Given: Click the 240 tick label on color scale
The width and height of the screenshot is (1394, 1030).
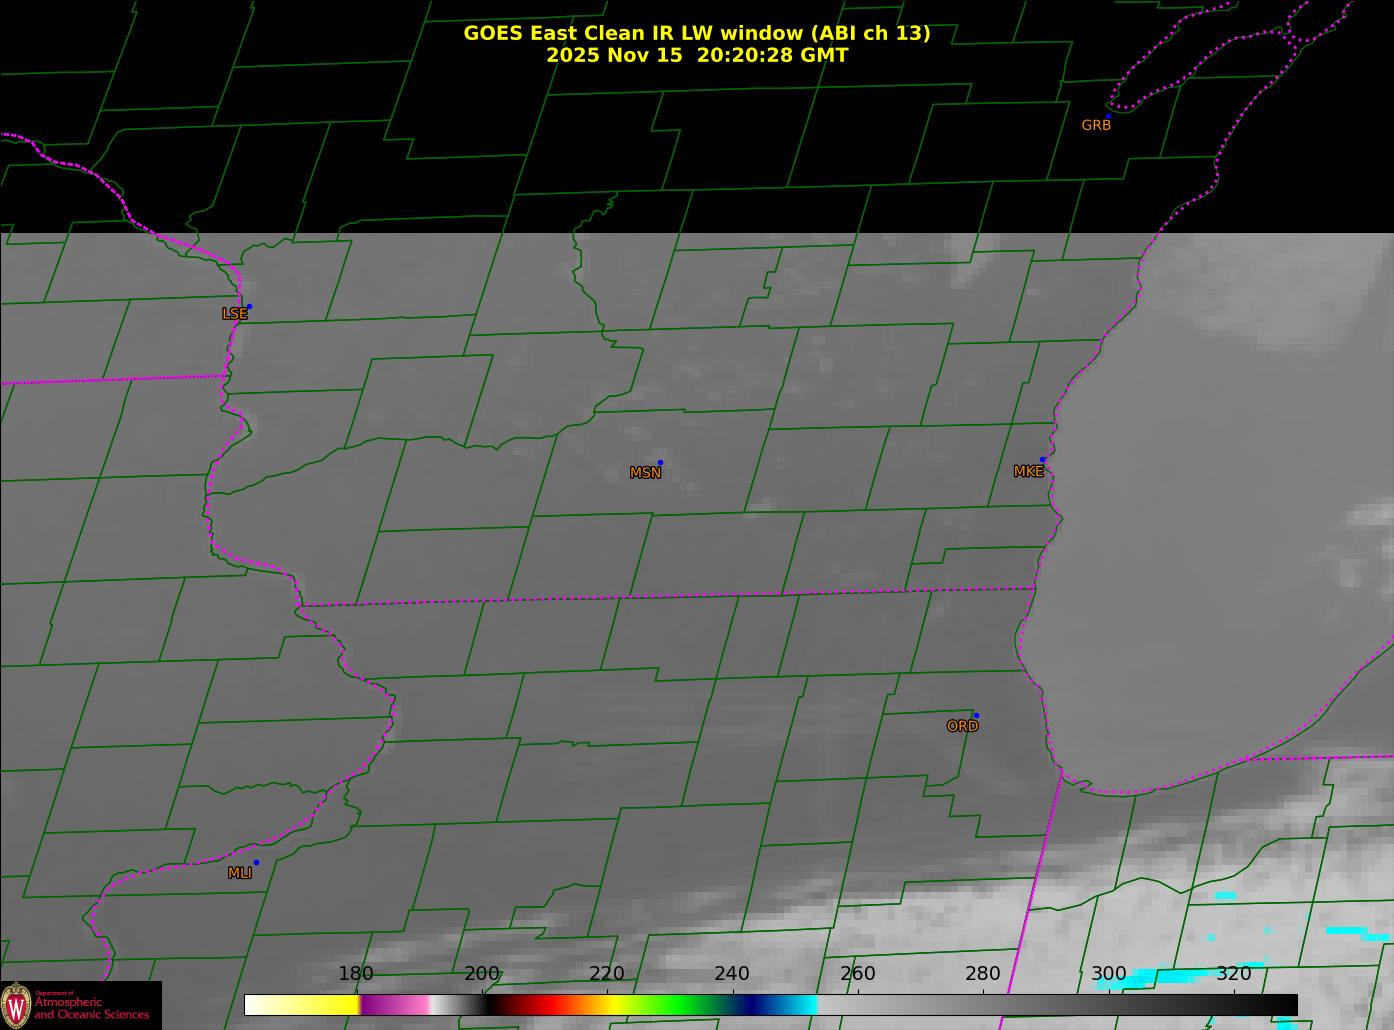Looking at the screenshot, I should (x=732, y=974).
